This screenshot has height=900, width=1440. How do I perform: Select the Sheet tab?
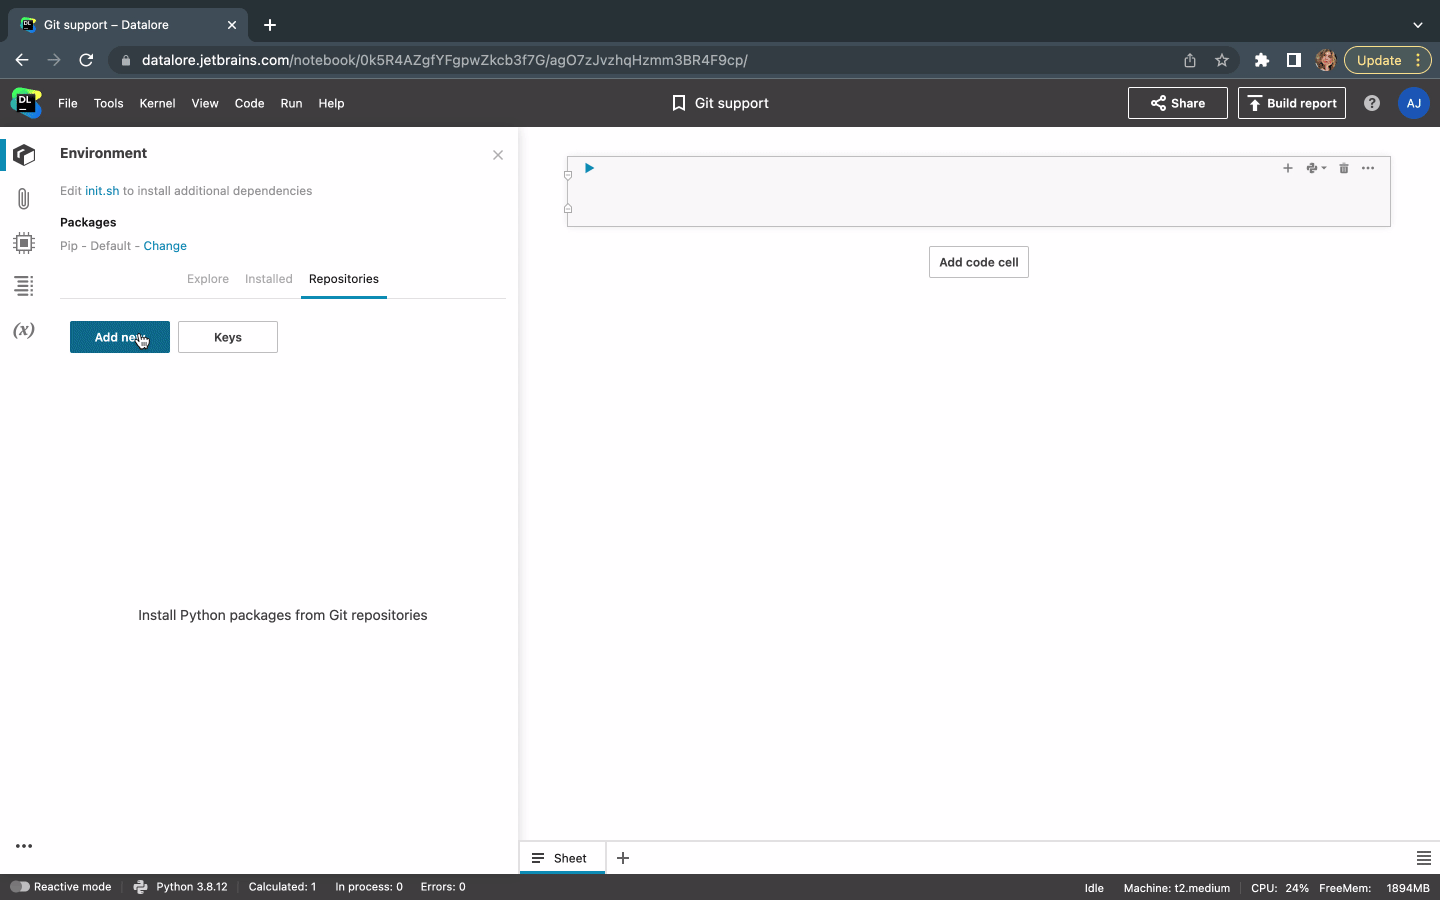tap(562, 858)
